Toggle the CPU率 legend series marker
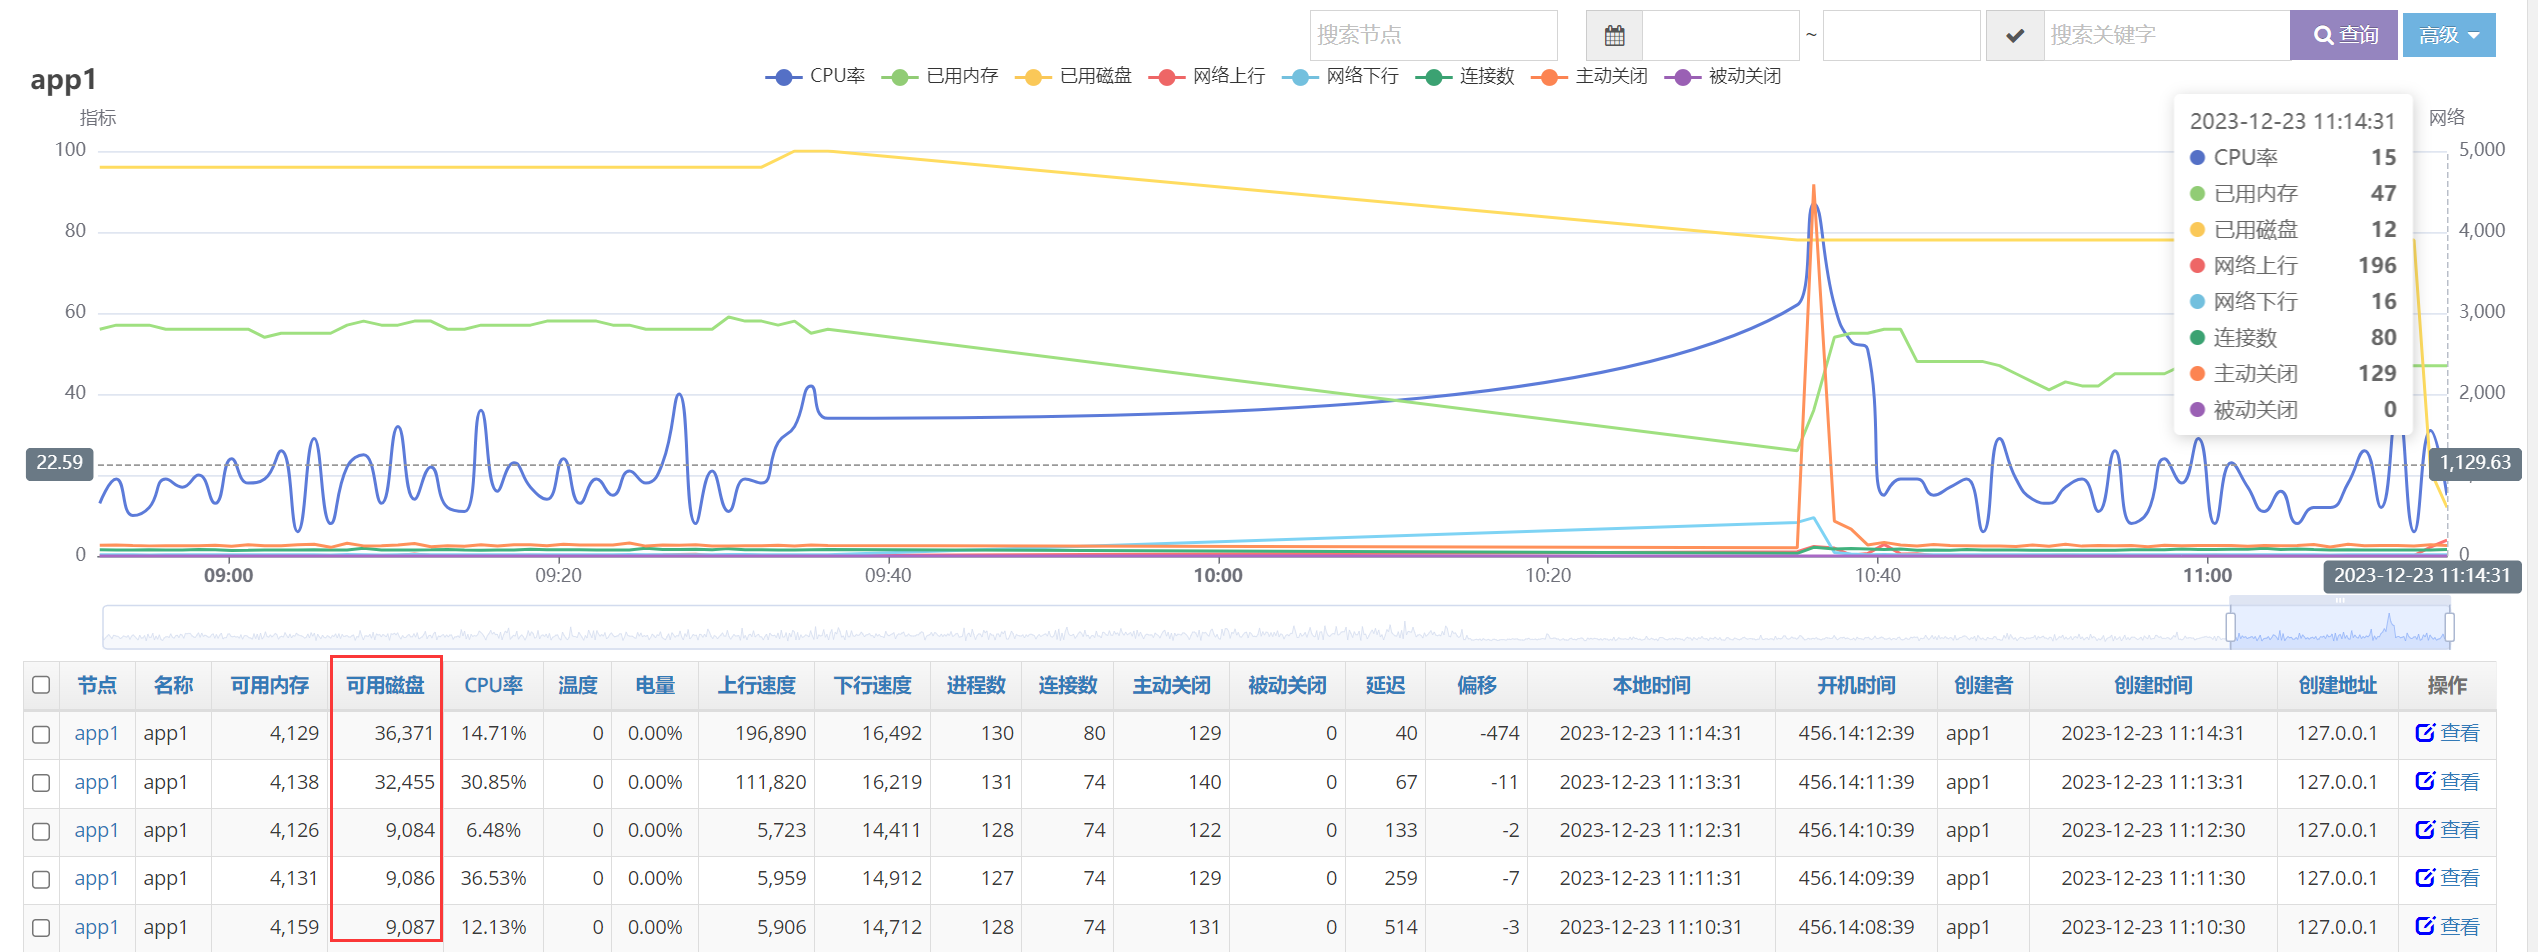 tap(783, 77)
